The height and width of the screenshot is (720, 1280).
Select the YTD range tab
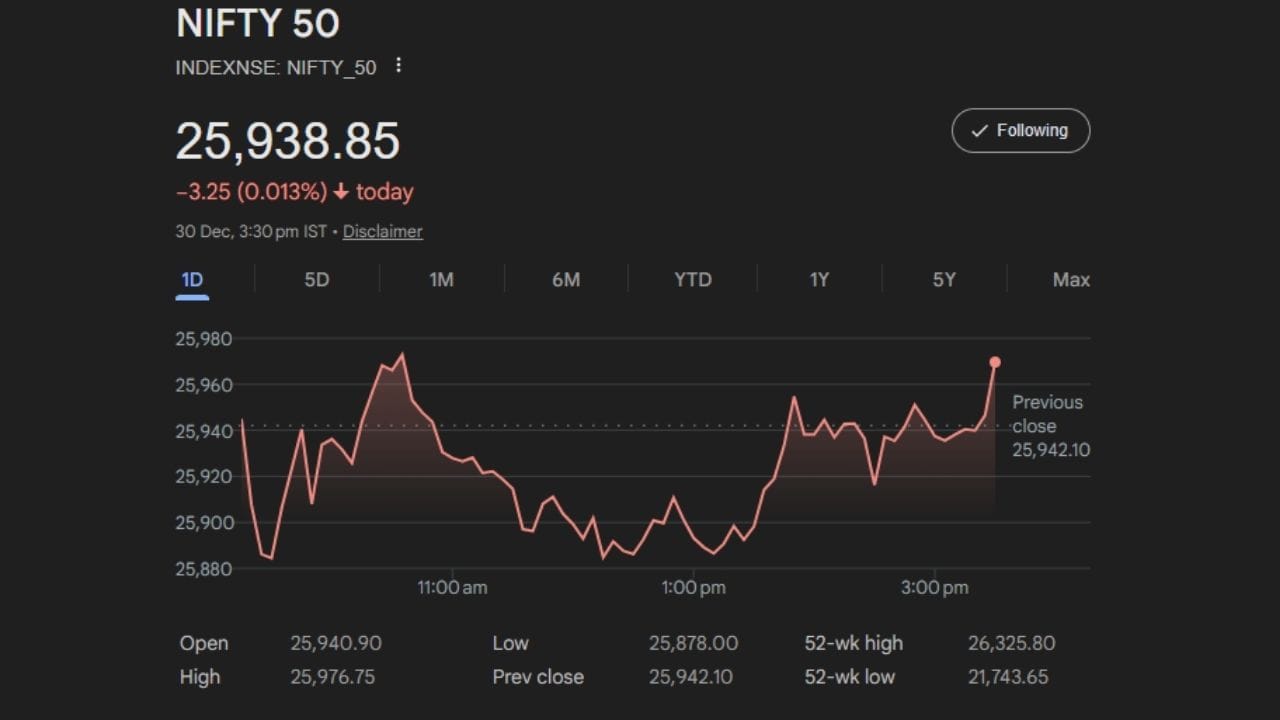click(692, 280)
